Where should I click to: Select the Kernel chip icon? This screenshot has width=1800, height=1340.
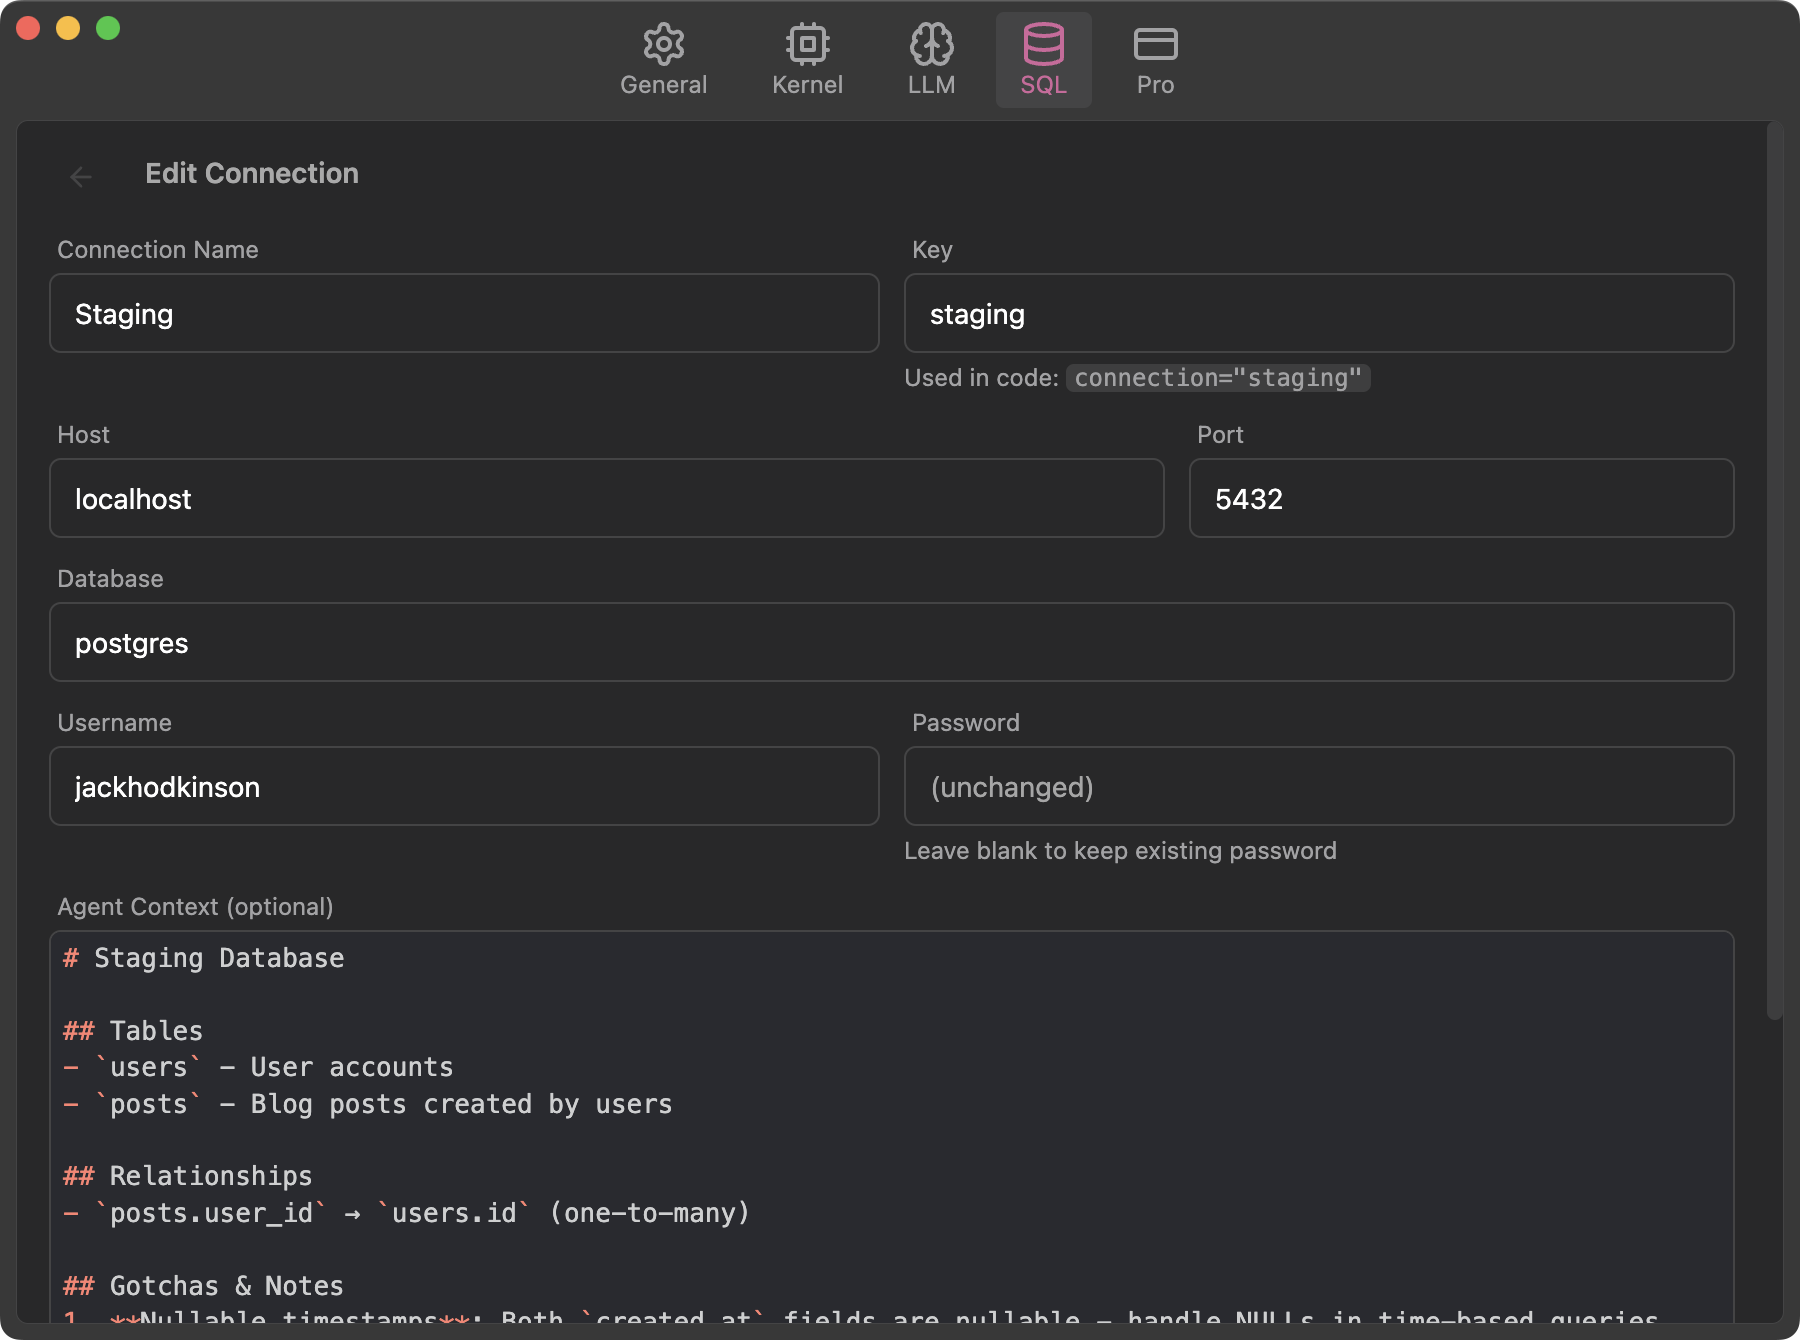(x=807, y=45)
